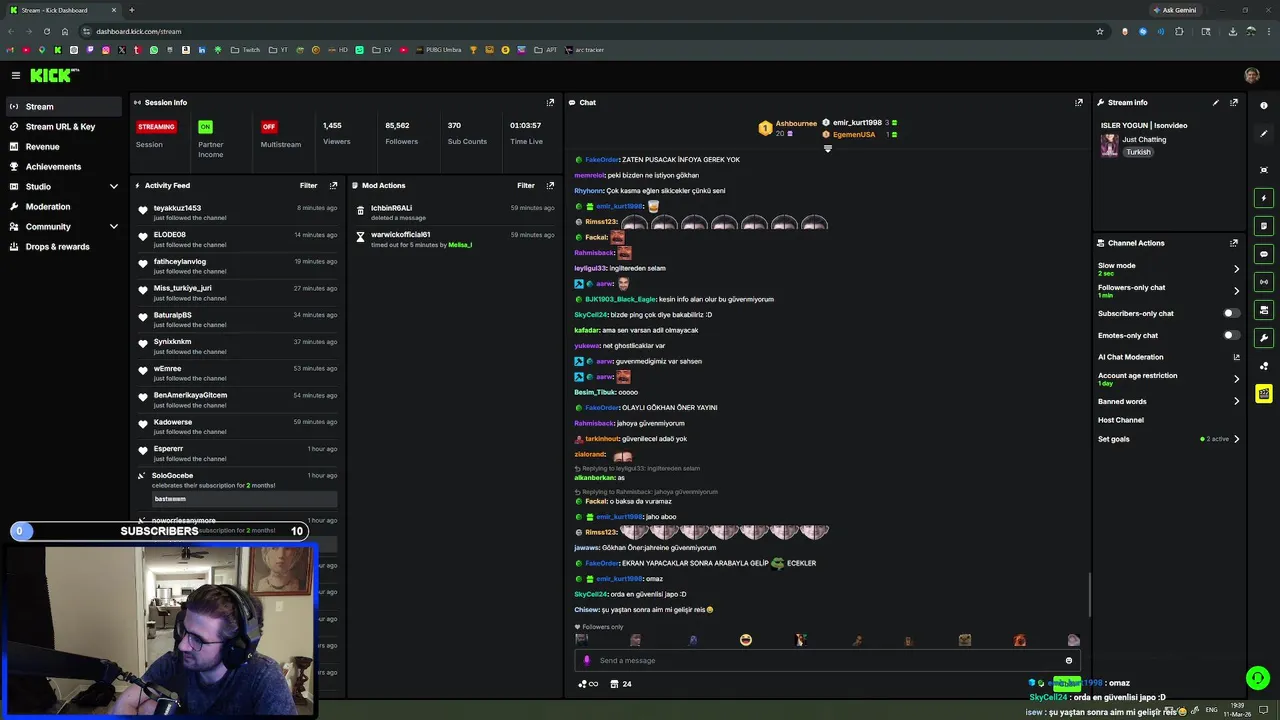Pop out the Mod Actions panel

tap(550, 185)
